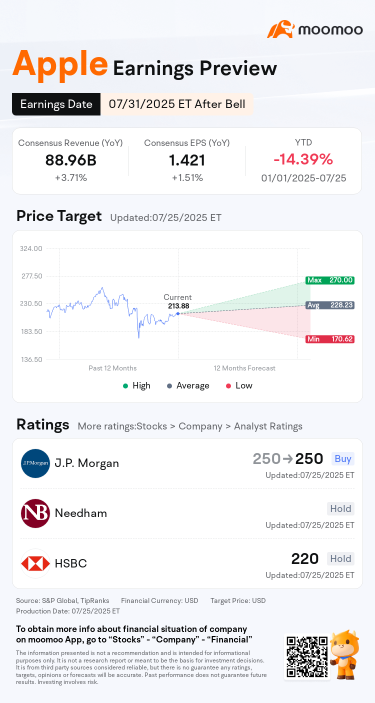Click the Consensus Revenue 88.96B figure
This screenshot has height=703, width=375.
click(70, 161)
